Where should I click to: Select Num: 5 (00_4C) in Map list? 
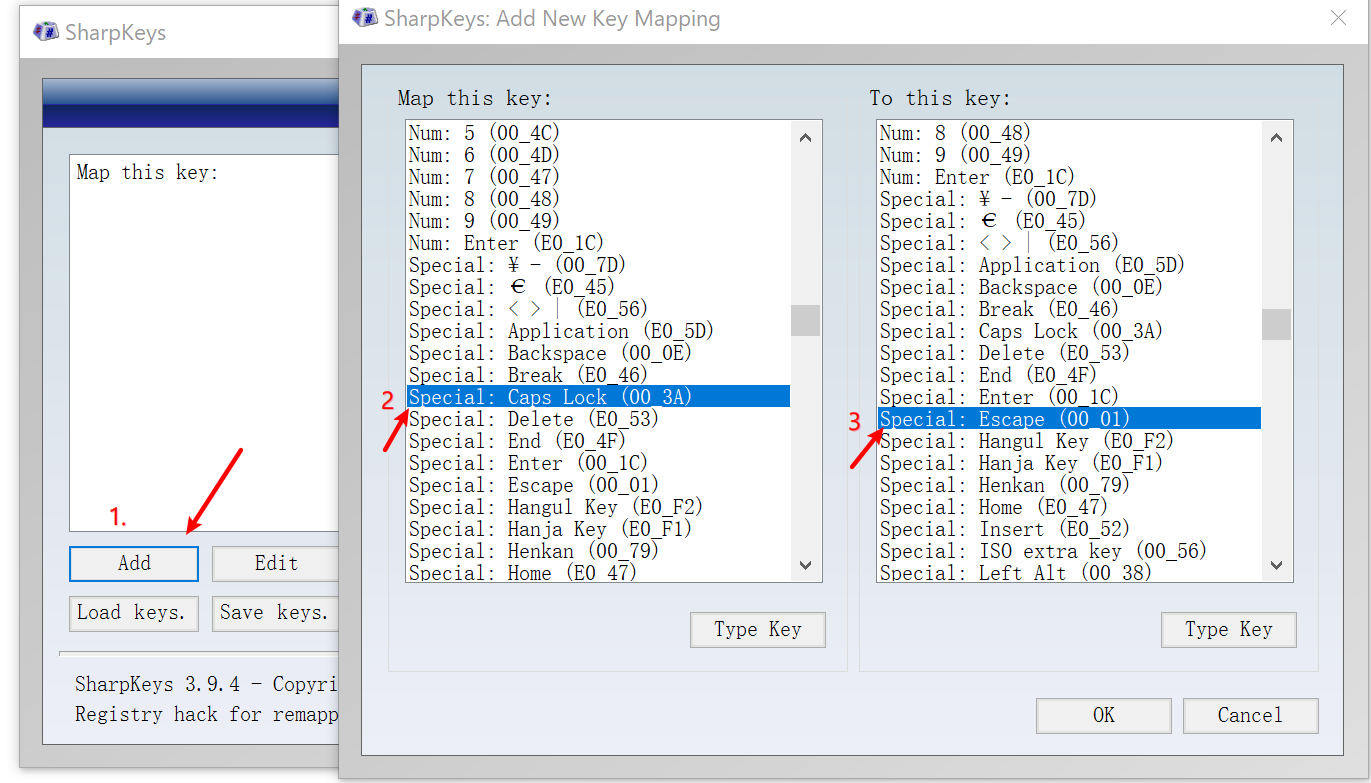click(x=598, y=133)
